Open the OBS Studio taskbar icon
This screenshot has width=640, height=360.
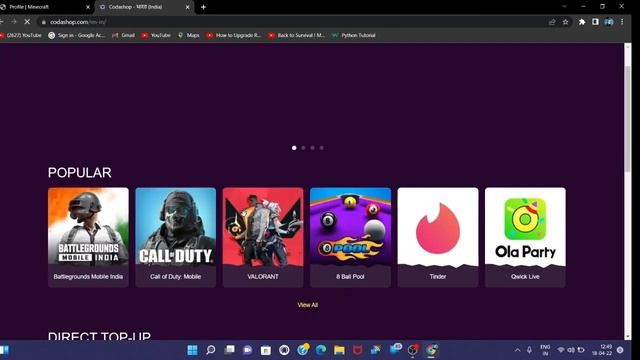tap(413, 350)
